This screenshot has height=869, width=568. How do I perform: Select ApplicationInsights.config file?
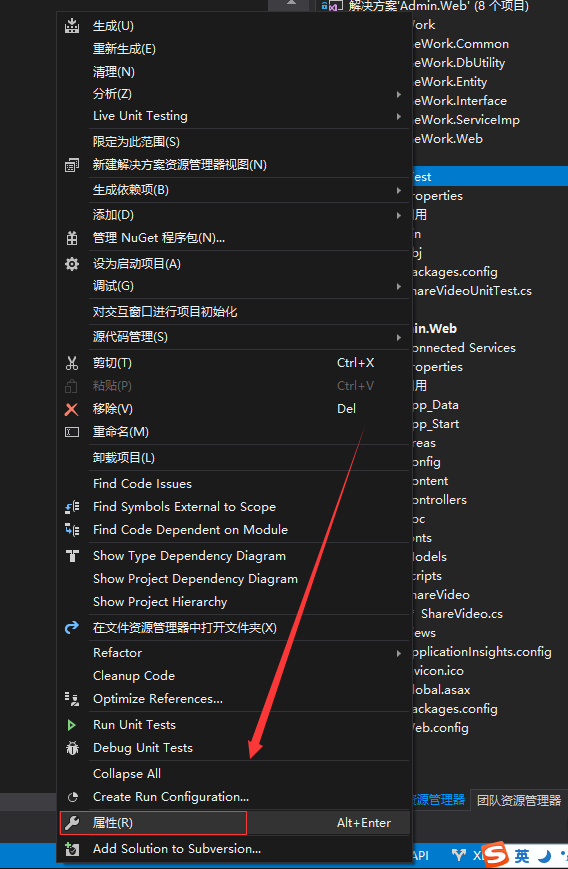pos(482,652)
